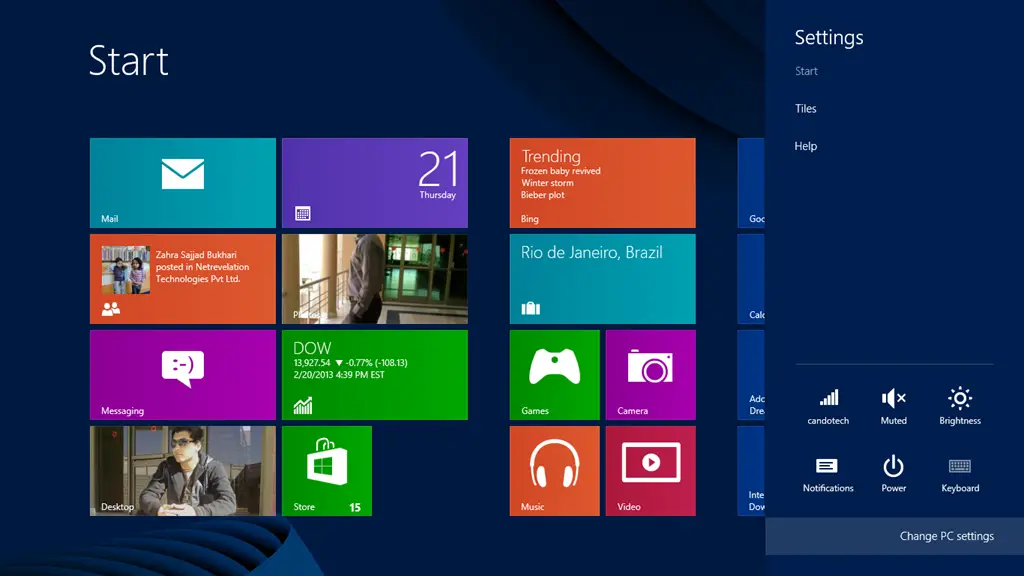Open the Keyboard input options
The image size is (1024, 576).
[x=960, y=473]
